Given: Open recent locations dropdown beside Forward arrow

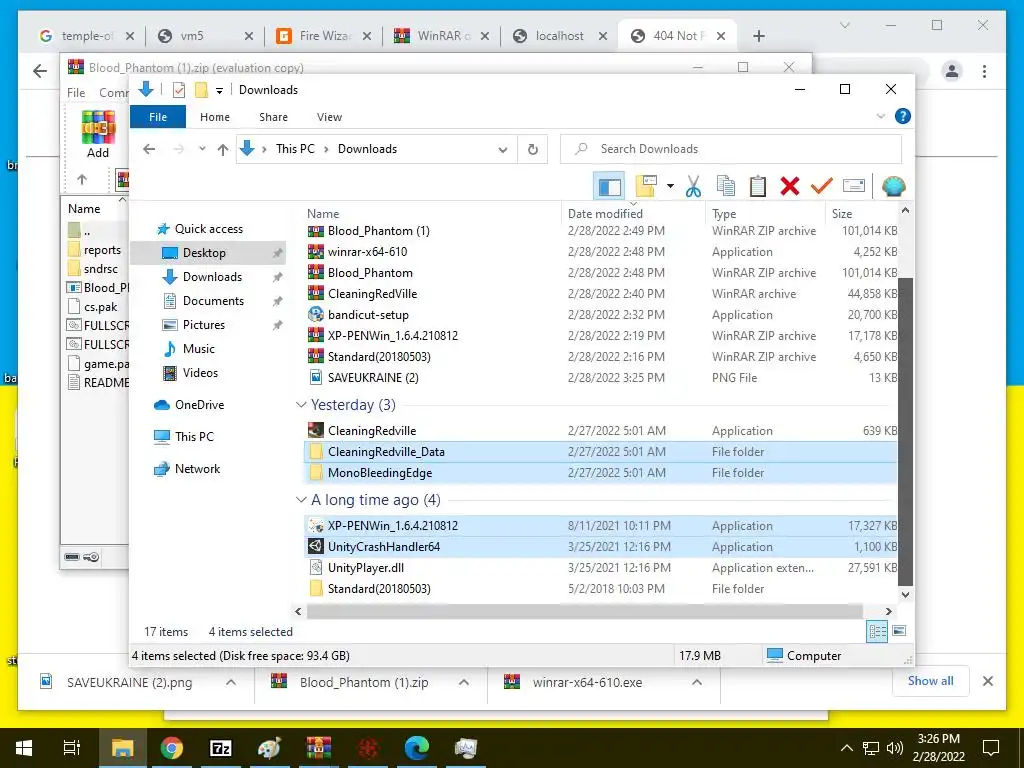Looking at the screenshot, I should pyautogui.click(x=202, y=149).
